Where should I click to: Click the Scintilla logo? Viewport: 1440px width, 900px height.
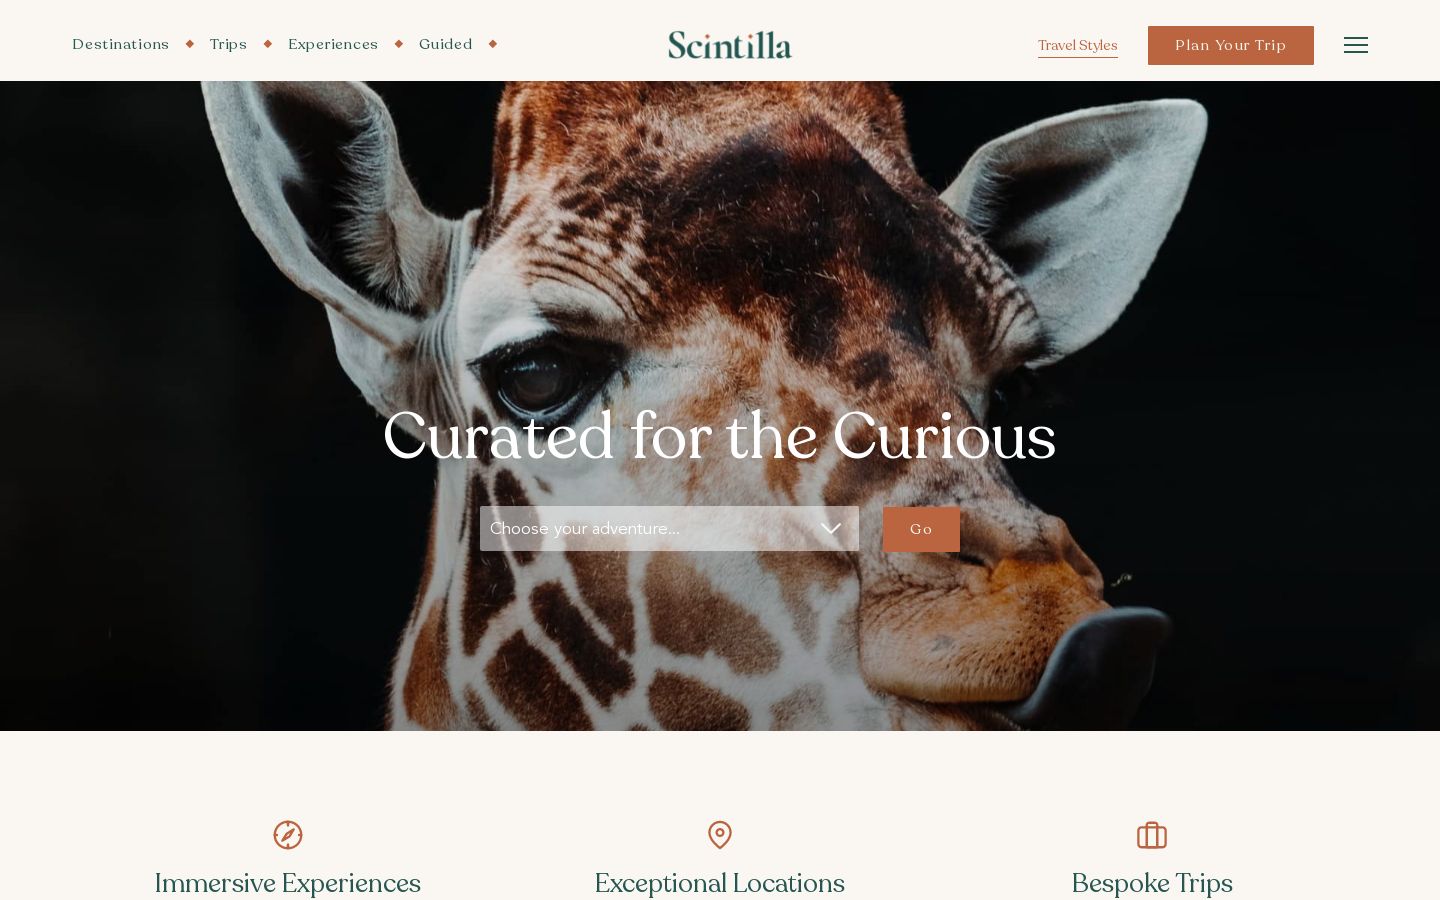(x=730, y=45)
